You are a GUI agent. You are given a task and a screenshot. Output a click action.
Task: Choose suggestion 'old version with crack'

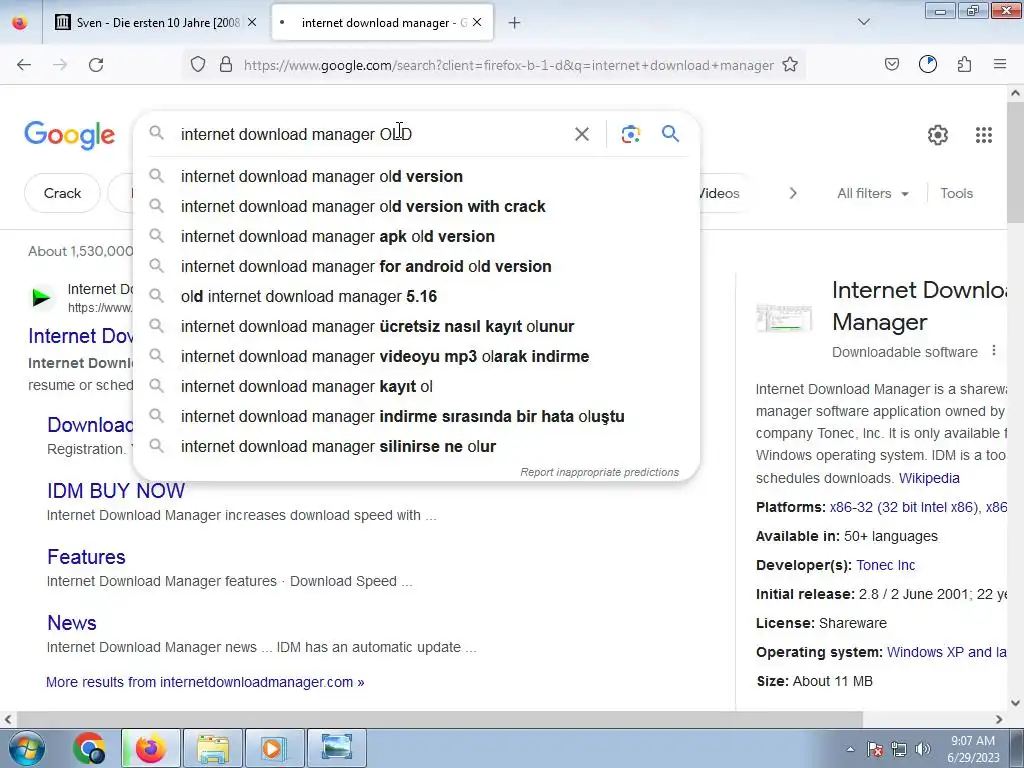[417, 206]
